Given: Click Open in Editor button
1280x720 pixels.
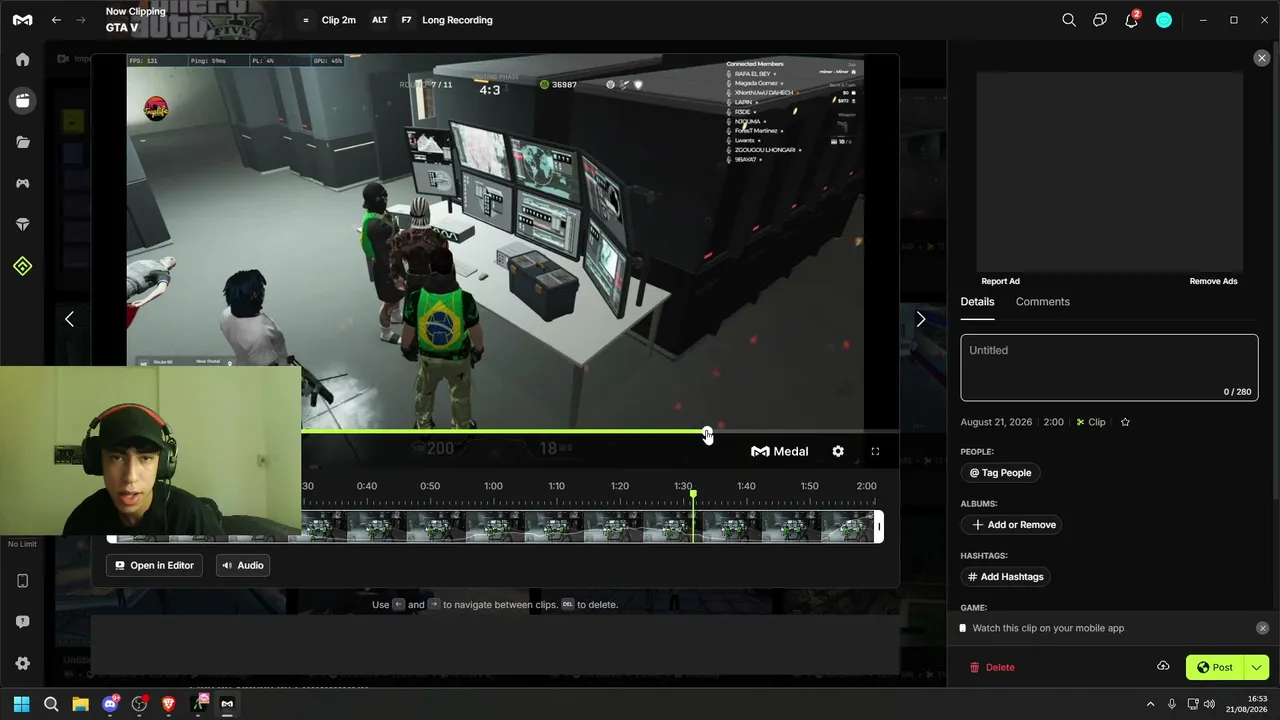Looking at the screenshot, I should tap(154, 566).
